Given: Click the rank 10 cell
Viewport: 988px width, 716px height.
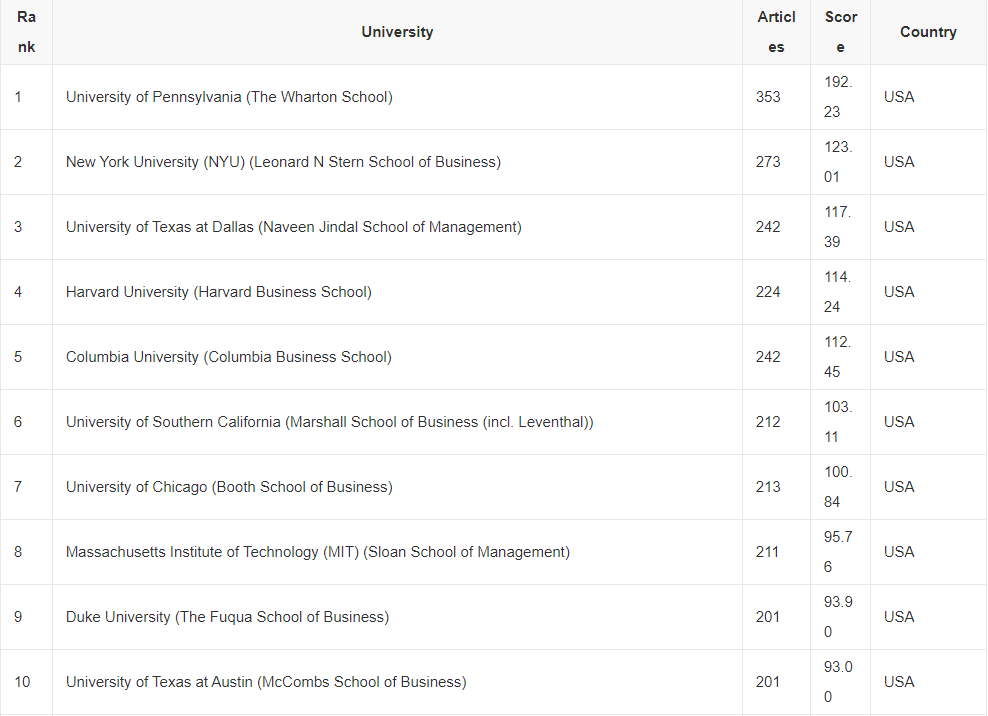Looking at the screenshot, I should [x=22, y=682].
